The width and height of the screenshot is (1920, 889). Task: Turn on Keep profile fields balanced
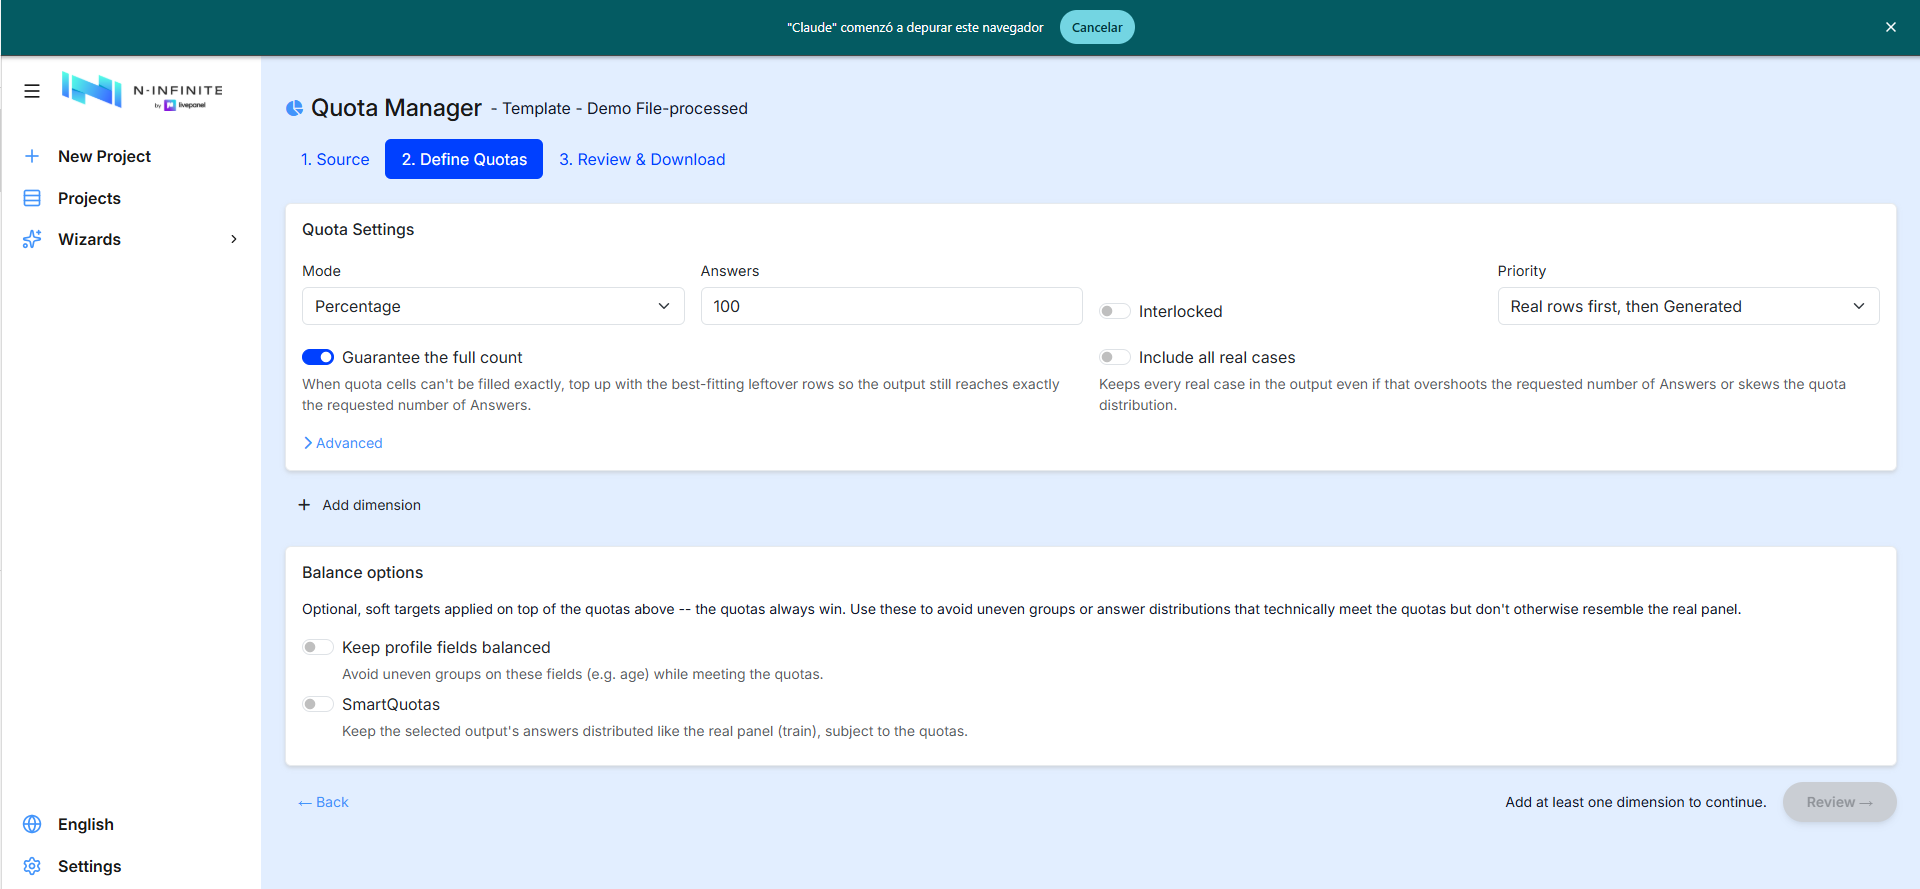pyautogui.click(x=318, y=647)
